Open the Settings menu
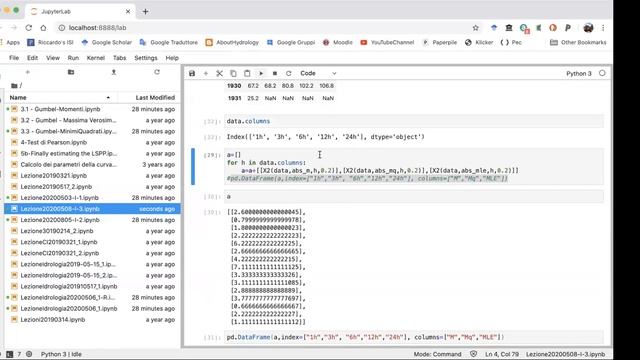 click(146, 58)
